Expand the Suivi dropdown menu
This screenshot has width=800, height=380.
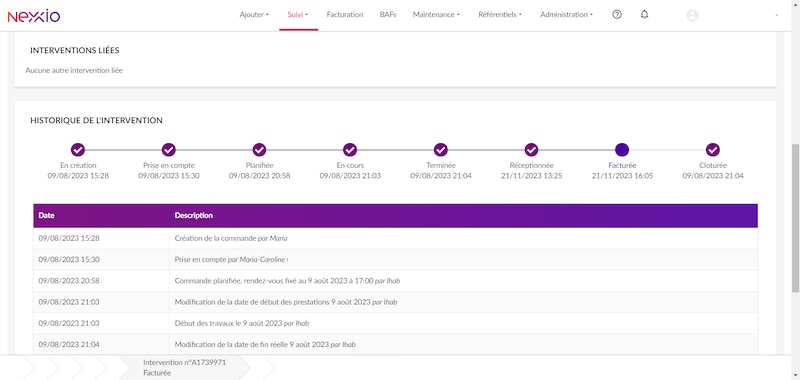tap(298, 15)
